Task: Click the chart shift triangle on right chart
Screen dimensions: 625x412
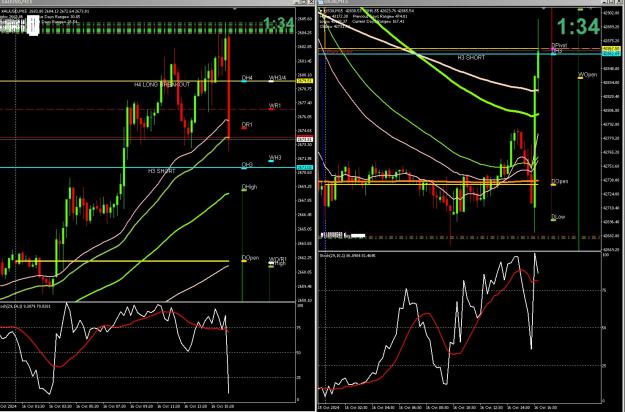Action: point(544,8)
